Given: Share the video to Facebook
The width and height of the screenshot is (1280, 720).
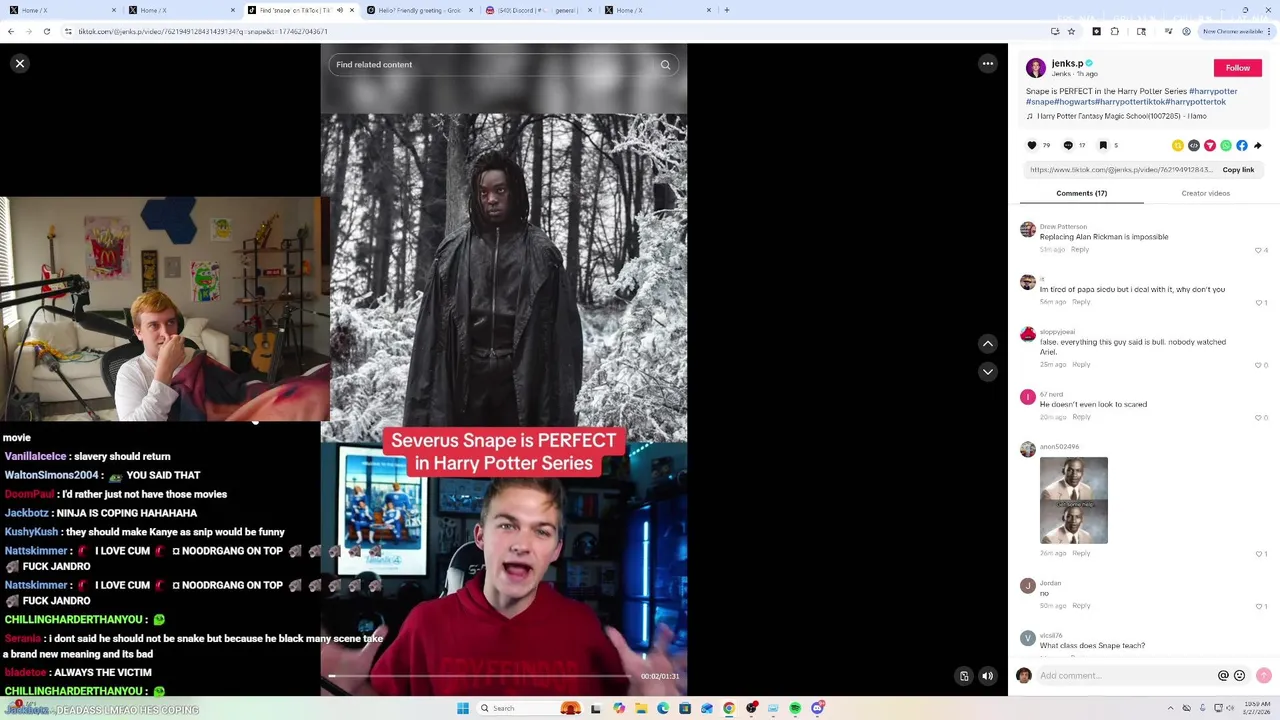Looking at the screenshot, I should [x=1242, y=146].
